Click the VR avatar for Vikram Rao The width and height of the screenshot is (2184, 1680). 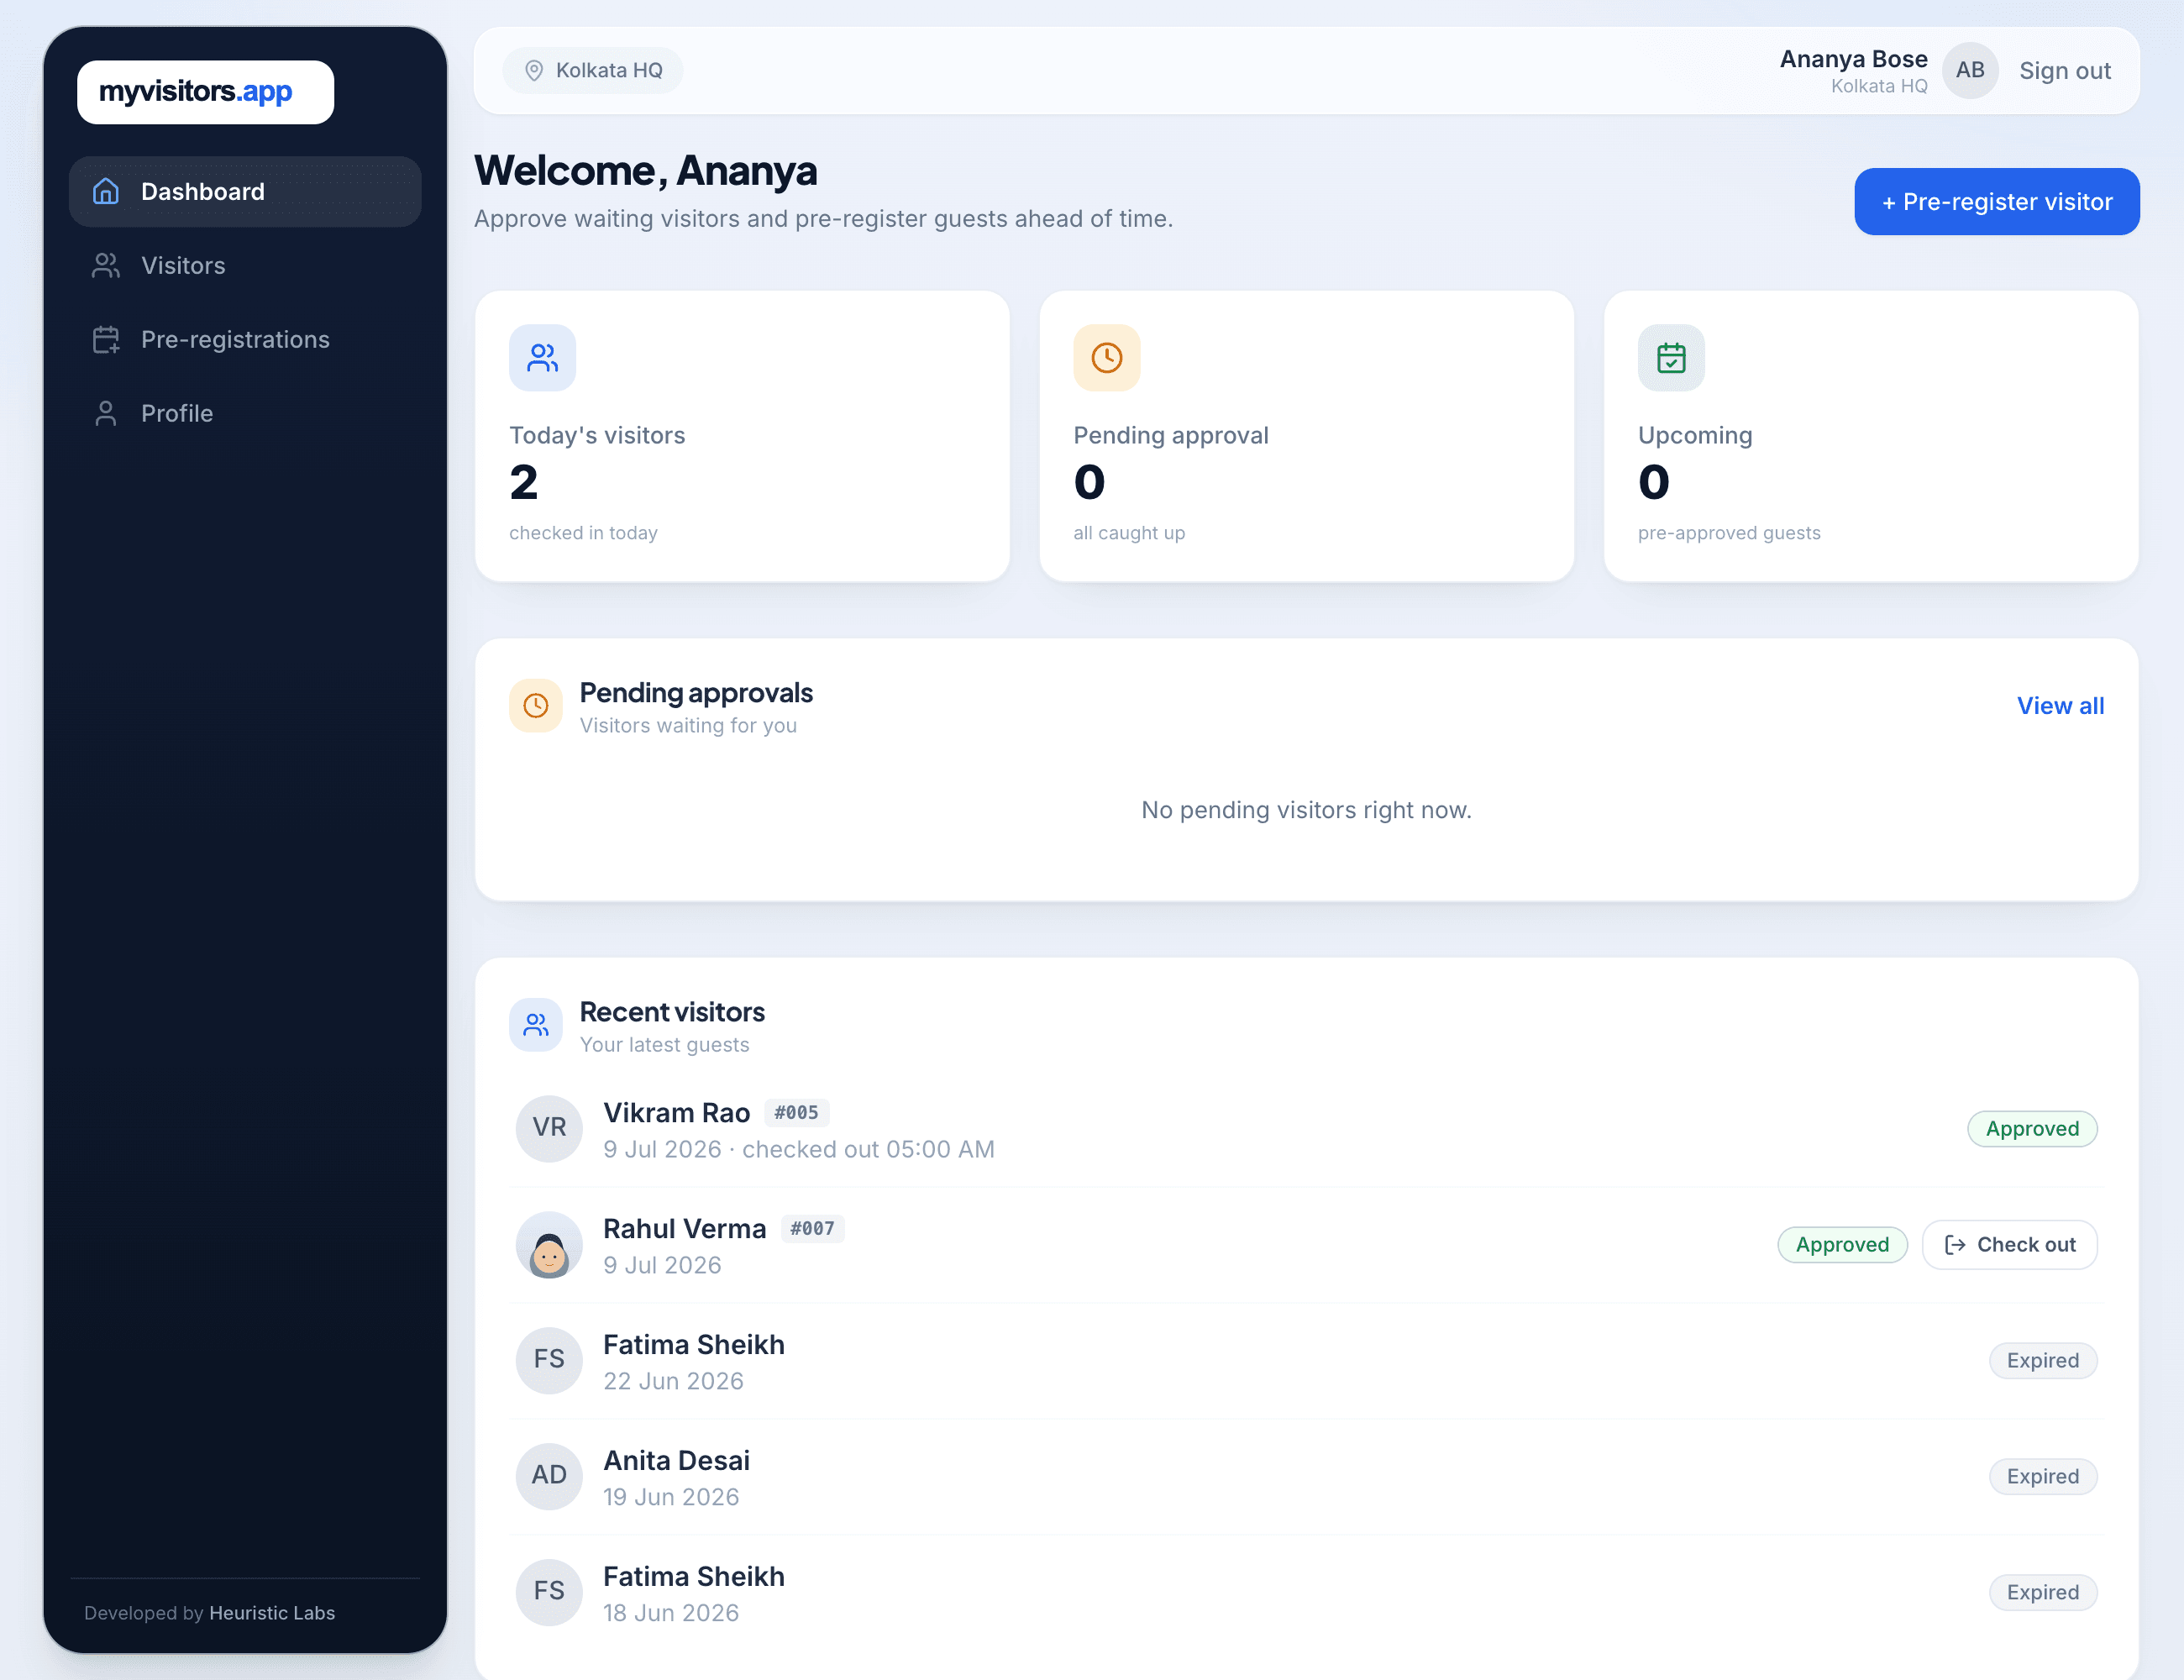(x=549, y=1128)
